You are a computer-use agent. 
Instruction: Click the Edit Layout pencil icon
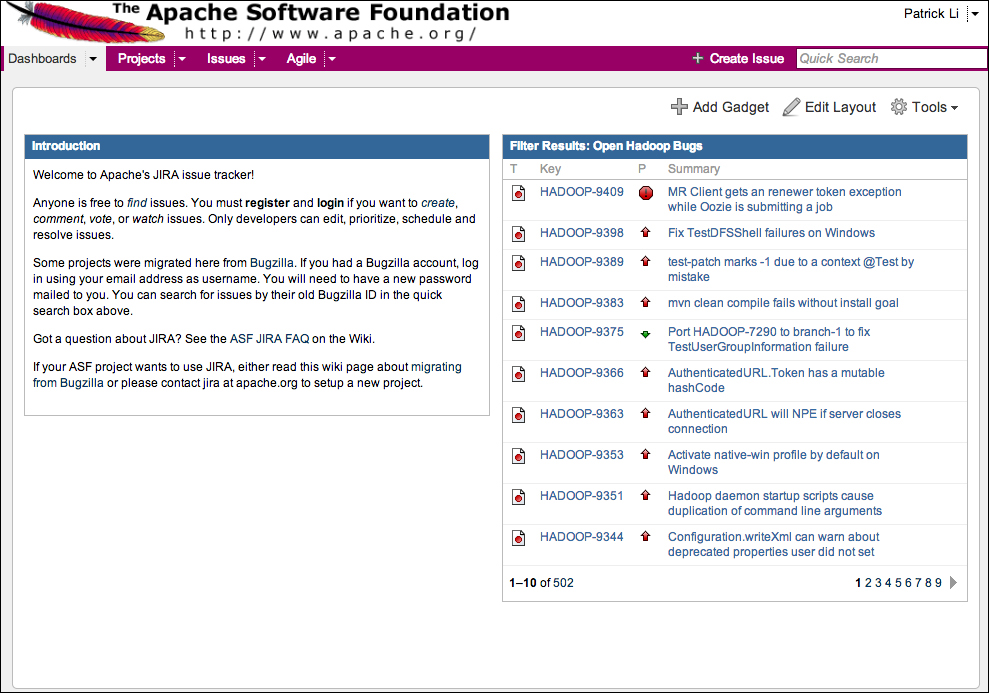tap(791, 107)
